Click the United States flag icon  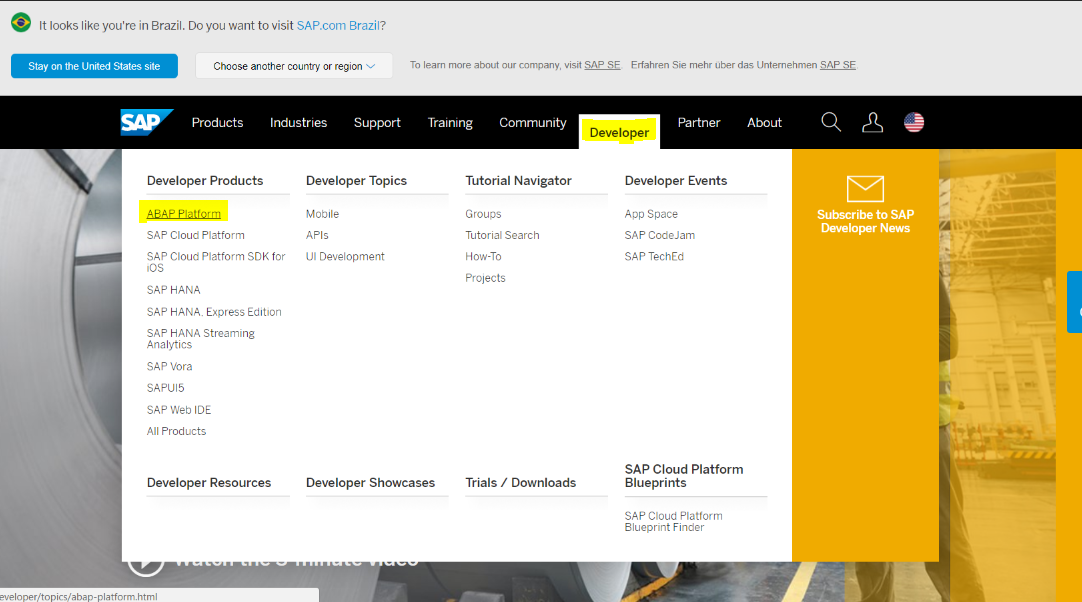pos(914,122)
